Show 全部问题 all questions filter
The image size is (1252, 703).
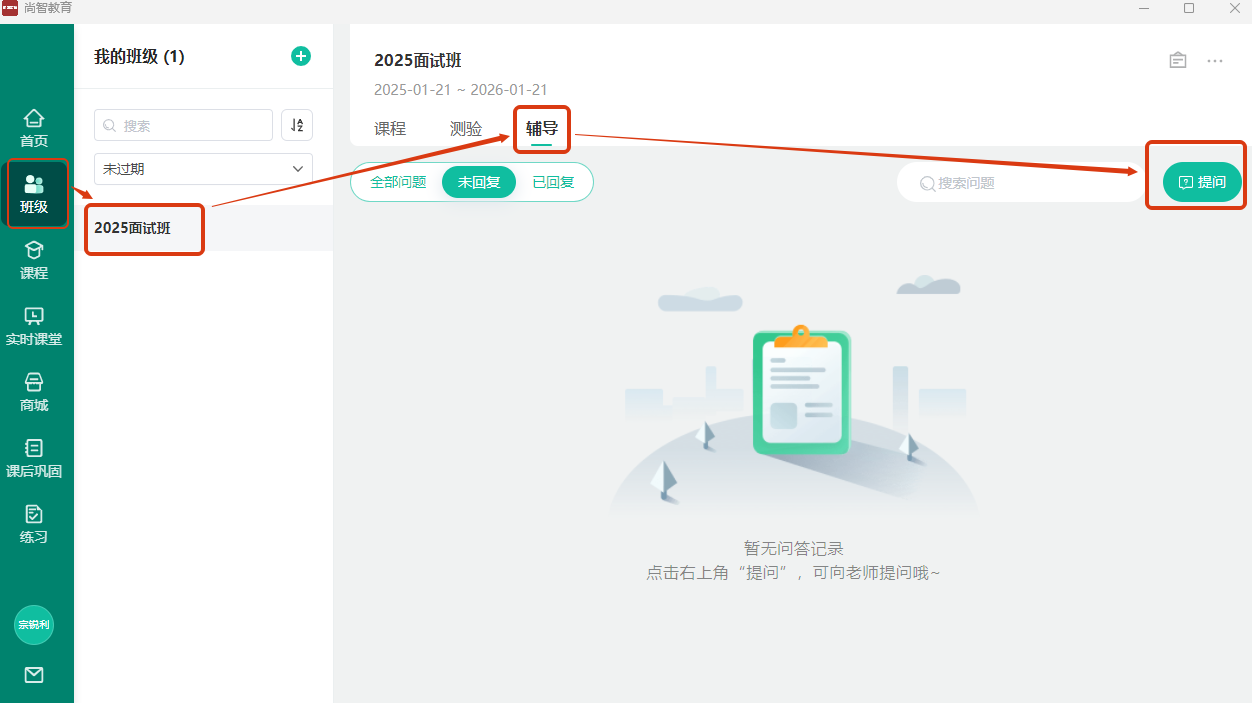(398, 182)
